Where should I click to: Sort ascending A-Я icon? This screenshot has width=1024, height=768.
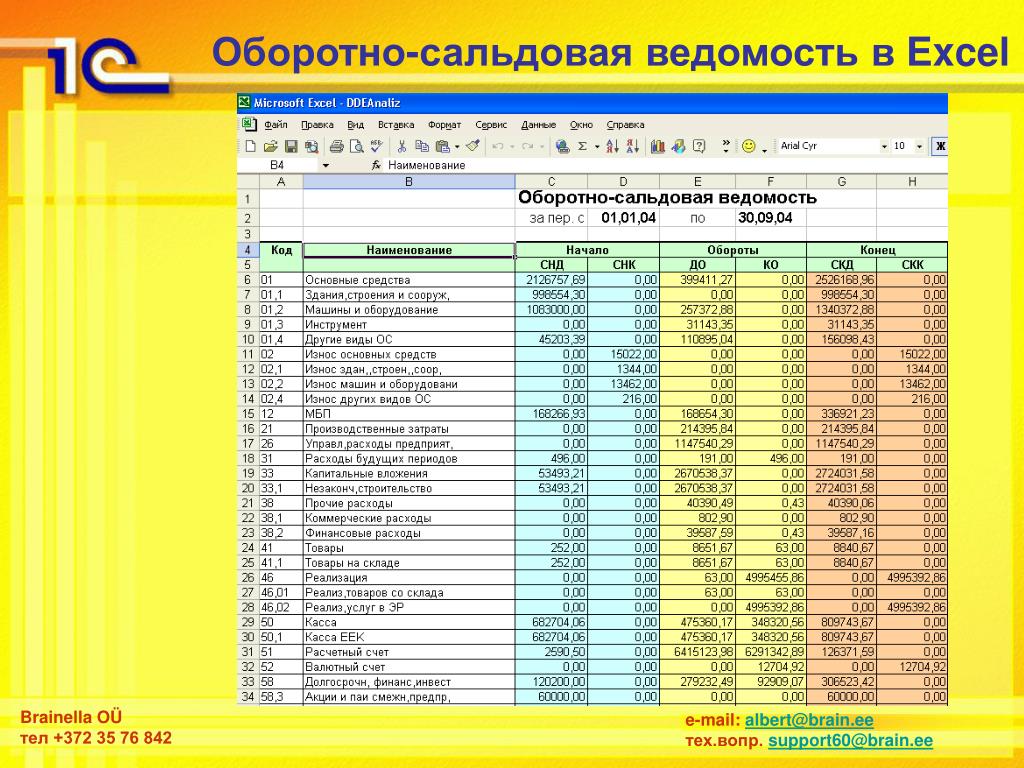[x=612, y=146]
